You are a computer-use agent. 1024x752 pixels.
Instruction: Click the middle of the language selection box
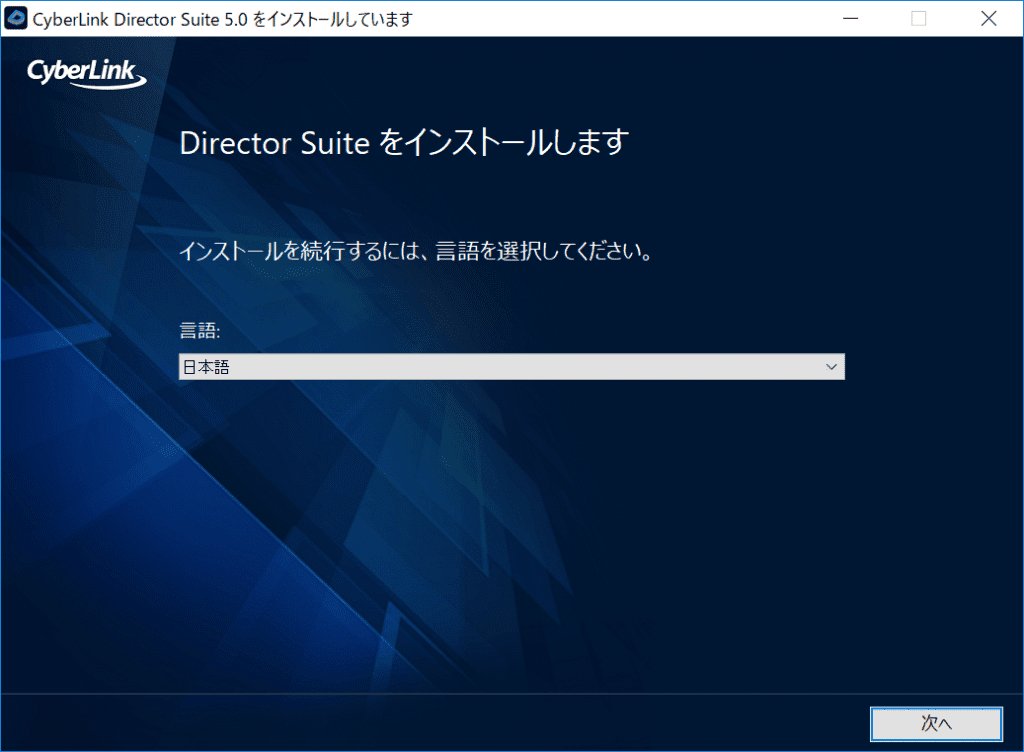(x=511, y=367)
